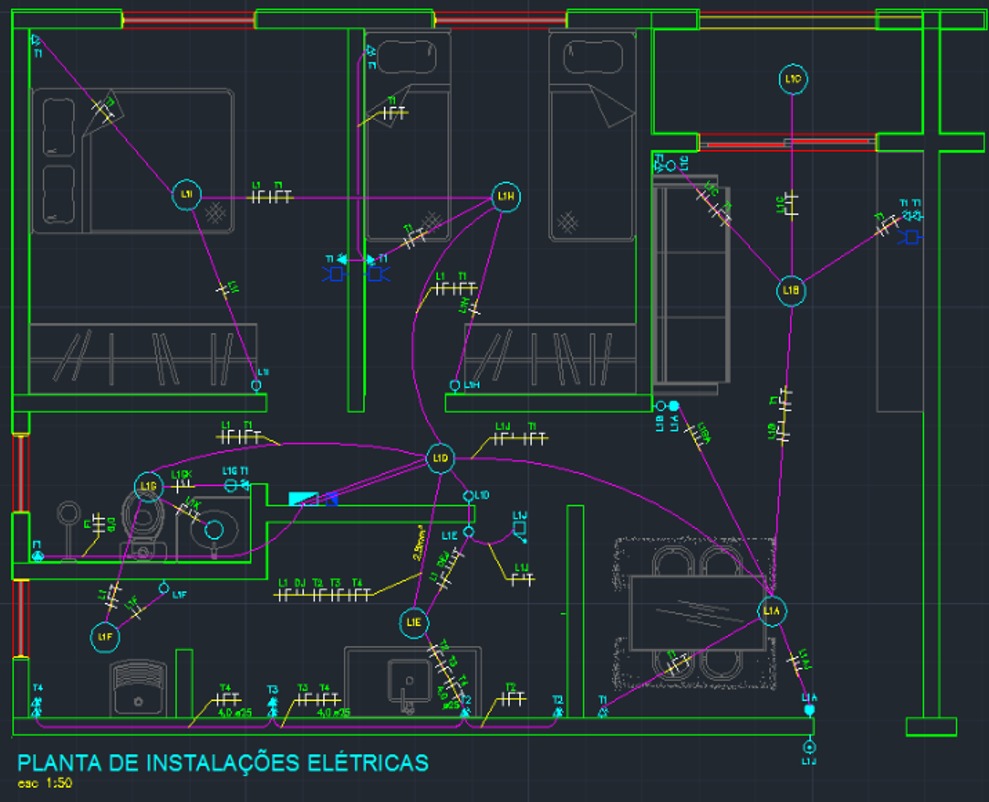Select the L1A light point near dining table
Viewport: 989px width, 802px height.
tap(771, 610)
